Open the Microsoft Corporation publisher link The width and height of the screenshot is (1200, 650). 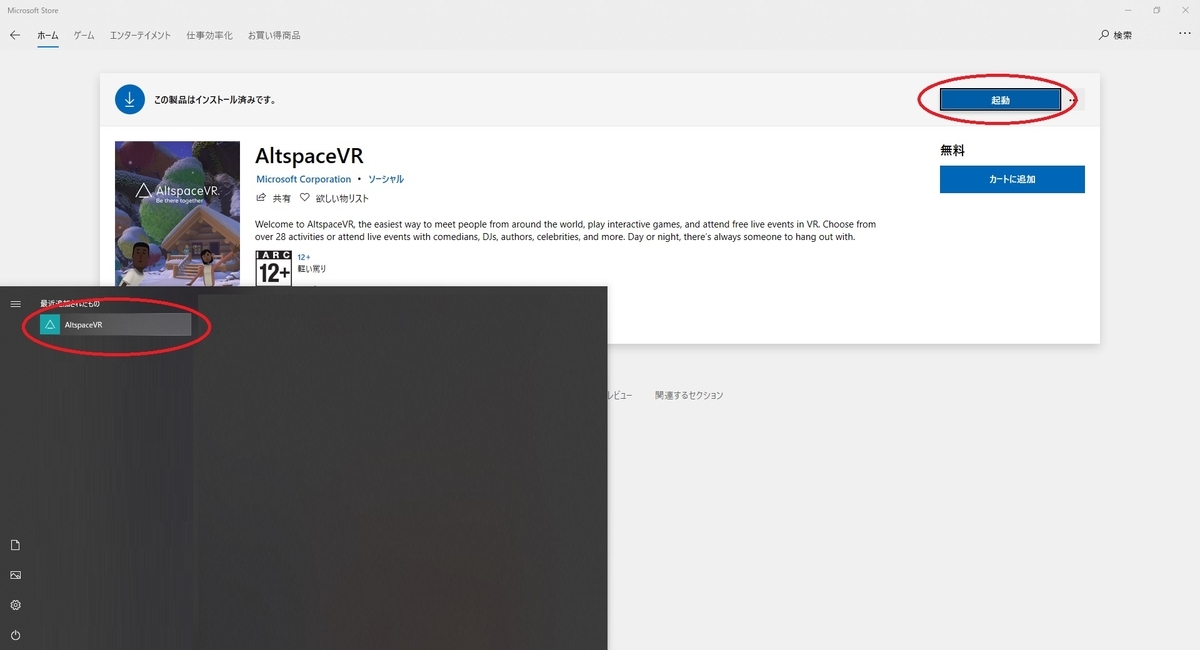[x=303, y=179]
